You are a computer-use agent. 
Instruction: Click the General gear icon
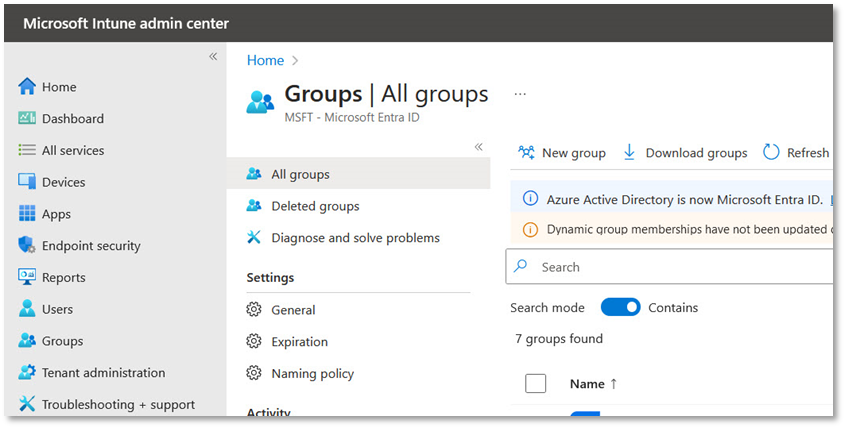[x=254, y=309]
